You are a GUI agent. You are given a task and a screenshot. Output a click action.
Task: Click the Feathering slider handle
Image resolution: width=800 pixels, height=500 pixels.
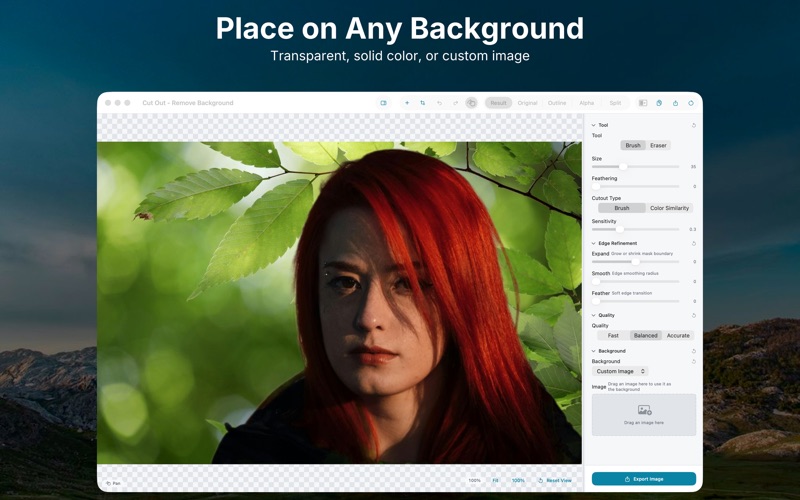coord(595,187)
